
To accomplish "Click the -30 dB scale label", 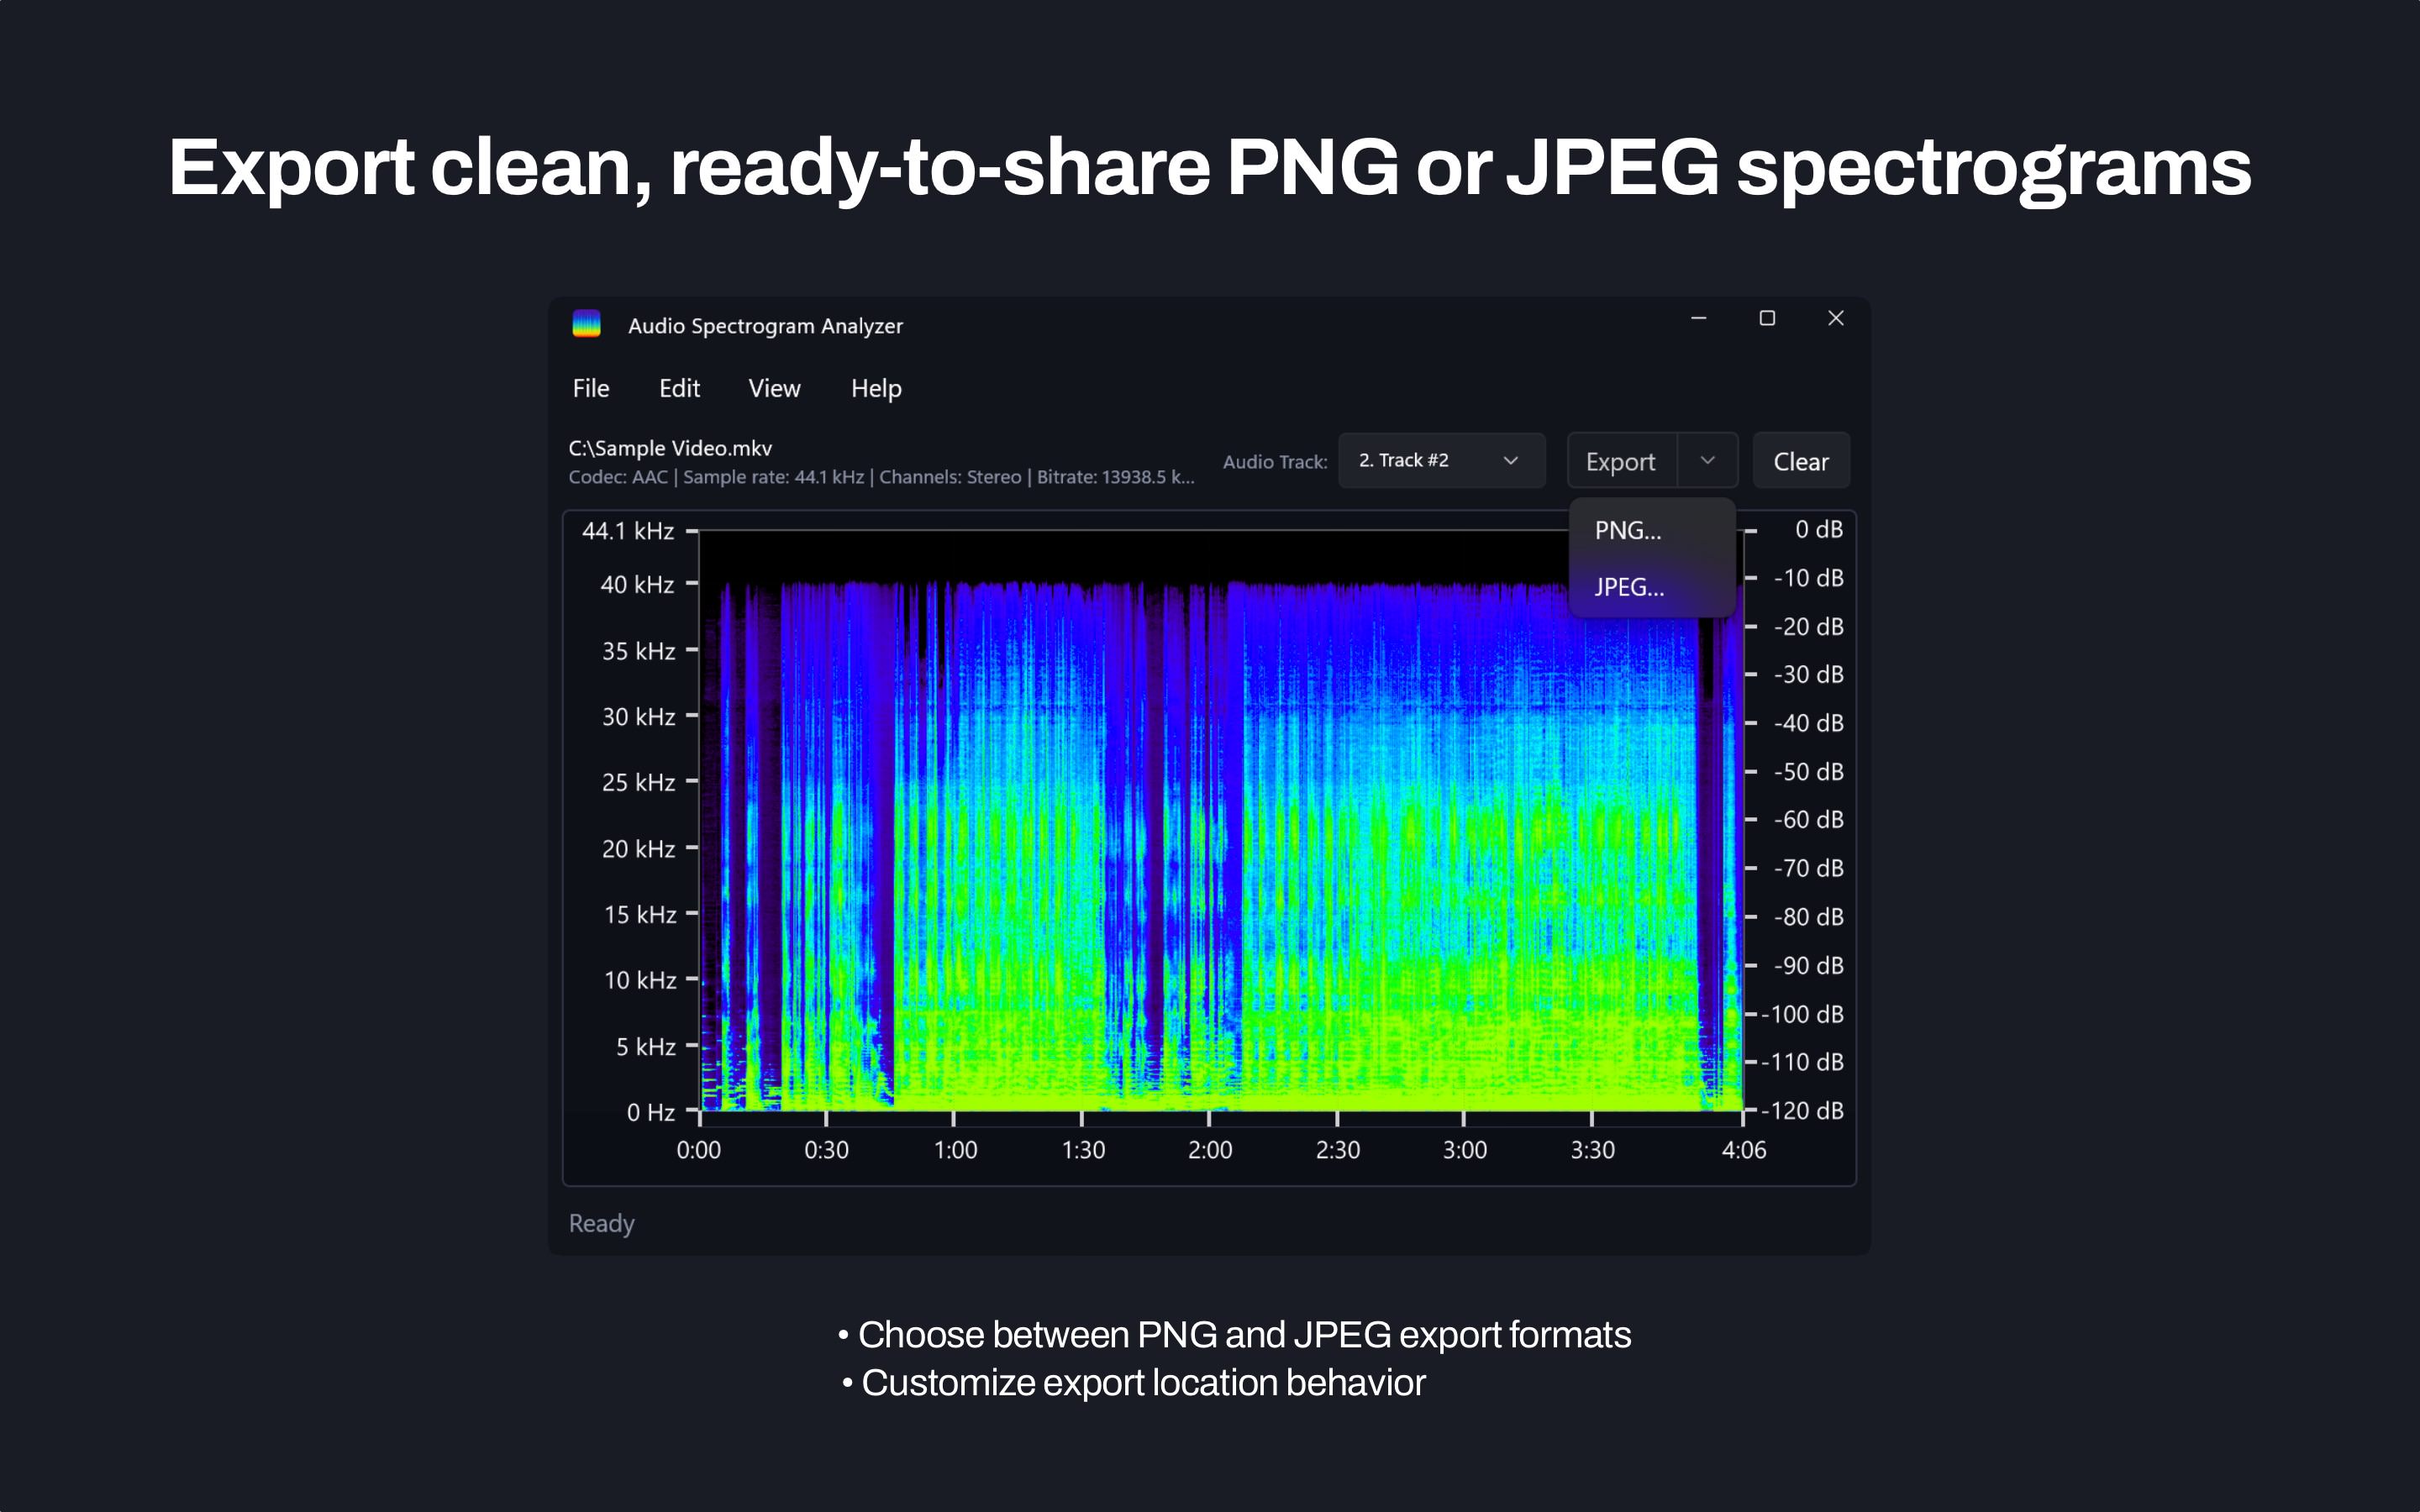I will coord(1808,675).
